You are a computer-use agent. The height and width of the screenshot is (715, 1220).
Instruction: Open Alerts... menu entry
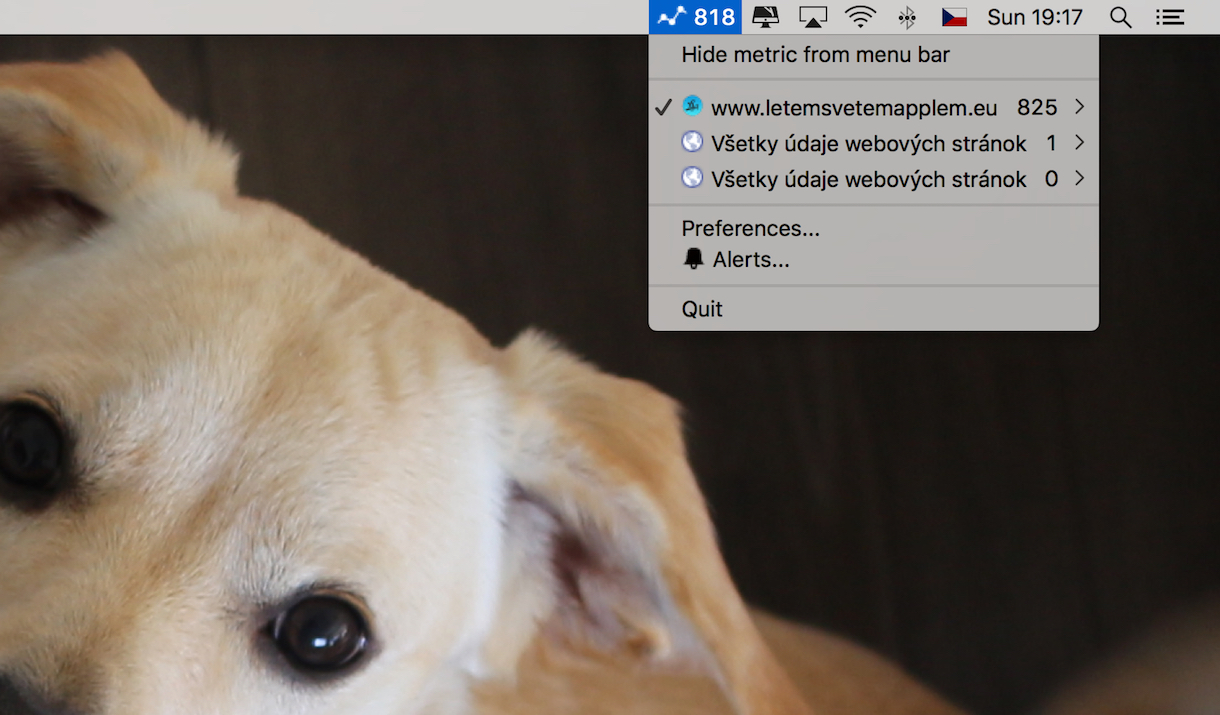coord(874,260)
